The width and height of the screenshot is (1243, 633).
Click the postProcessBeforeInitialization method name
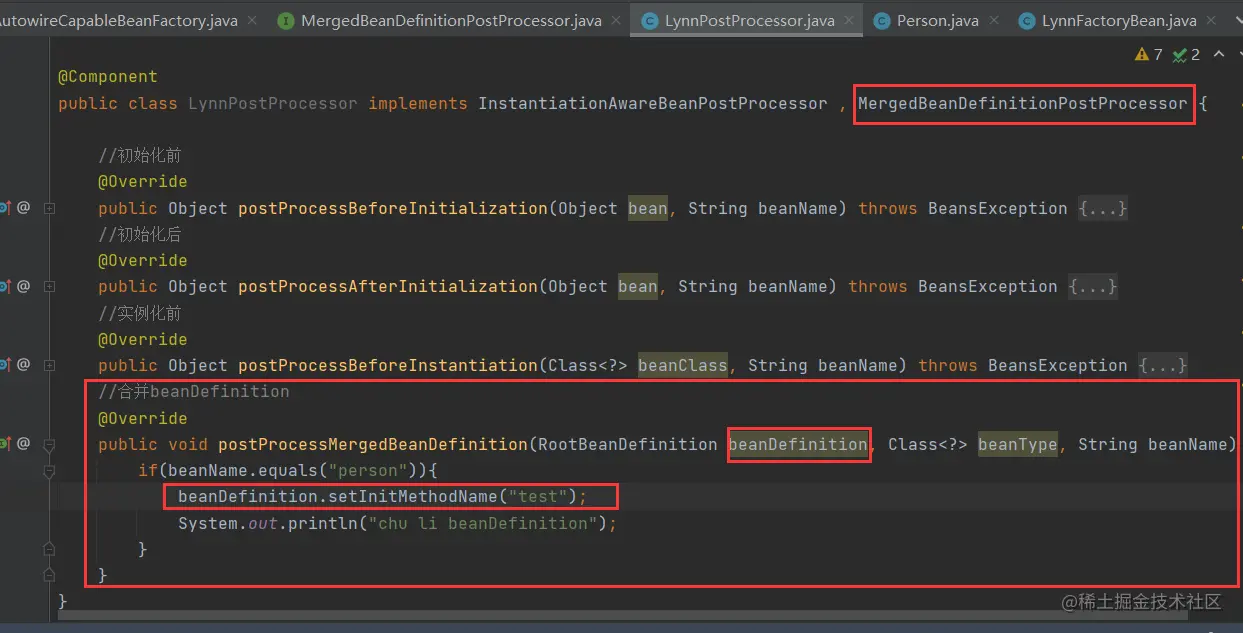click(x=393, y=208)
